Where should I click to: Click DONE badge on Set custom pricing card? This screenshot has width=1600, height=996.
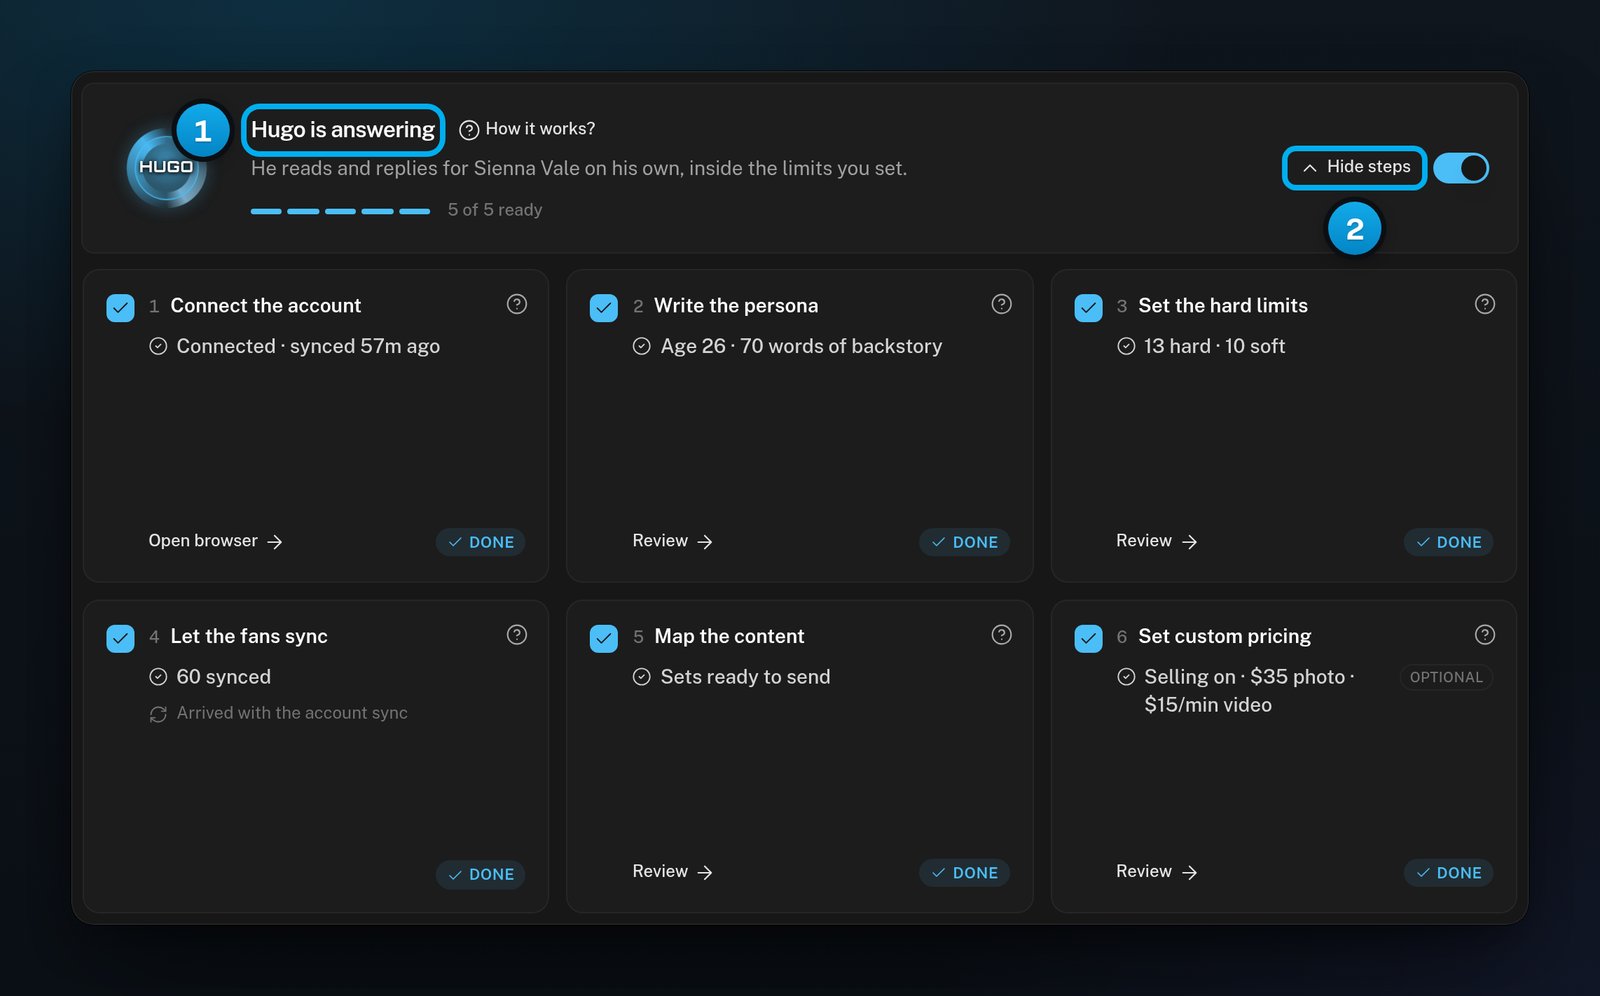1448,873
